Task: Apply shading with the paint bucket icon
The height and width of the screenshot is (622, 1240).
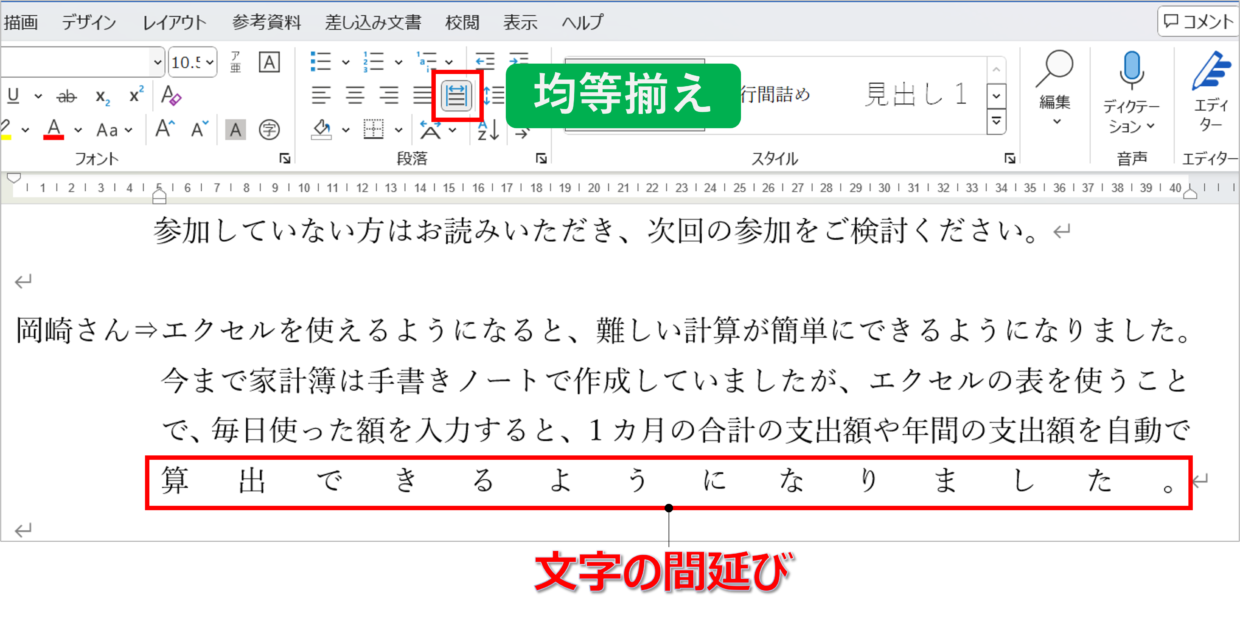Action: (321, 129)
